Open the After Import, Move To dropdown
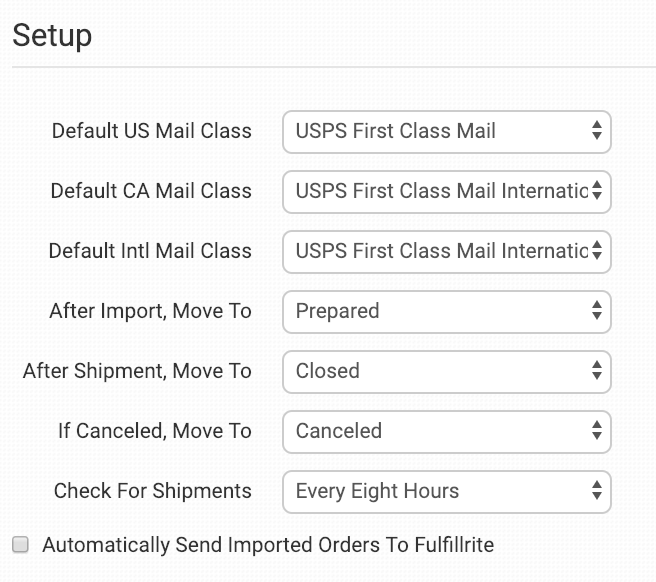The height and width of the screenshot is (582, 656). click(x=446, y=311)
